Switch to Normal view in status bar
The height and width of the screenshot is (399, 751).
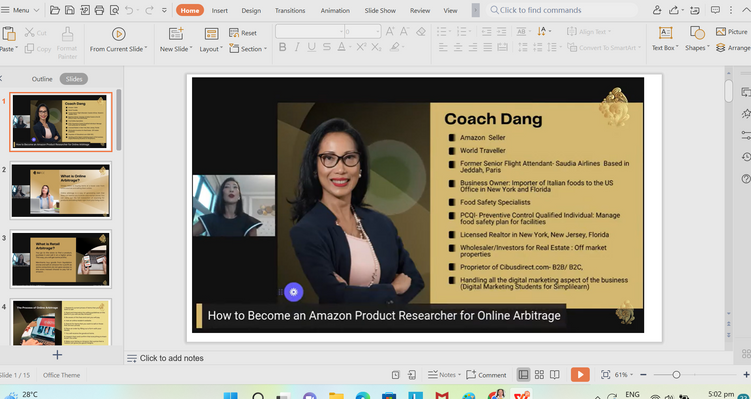point(523,375)
